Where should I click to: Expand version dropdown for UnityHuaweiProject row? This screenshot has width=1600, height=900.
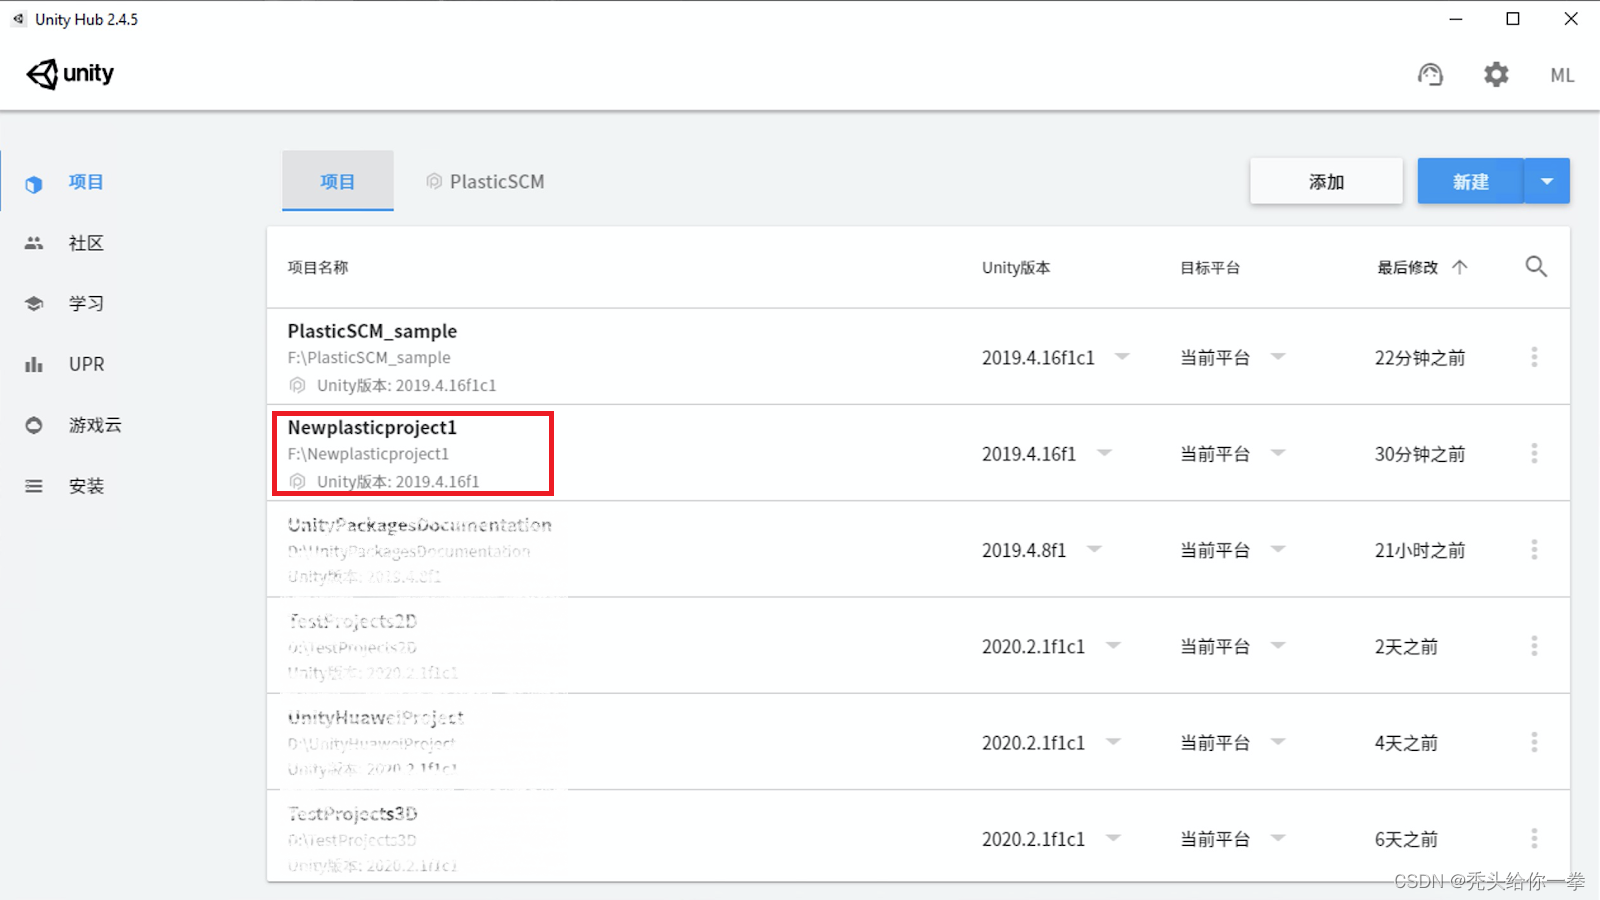(1113, 742)
